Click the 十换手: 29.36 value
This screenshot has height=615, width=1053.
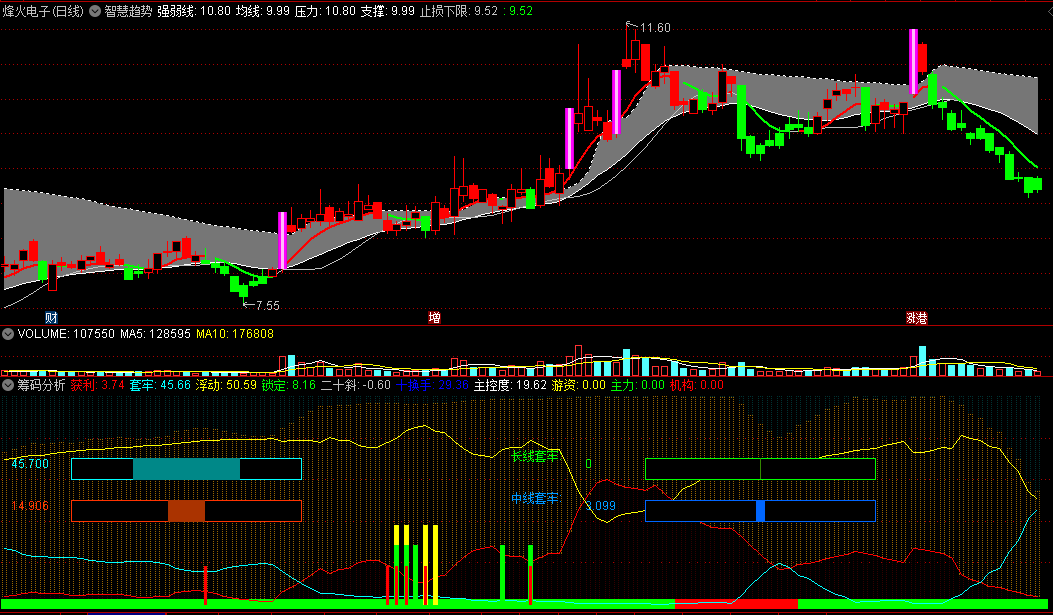point(432,385)
